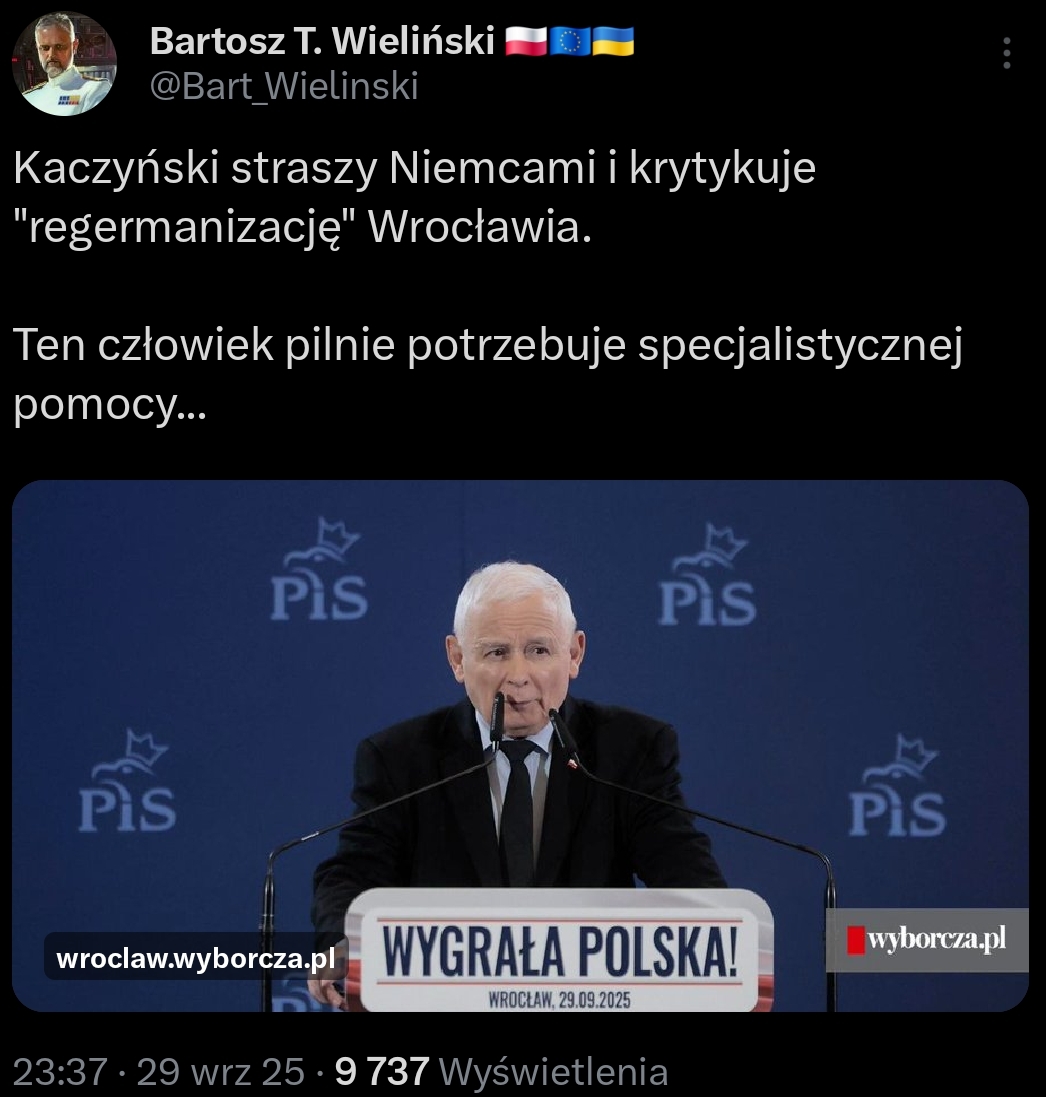Select the tweet text about regermanizację Wrocławia

click(414, 197)
